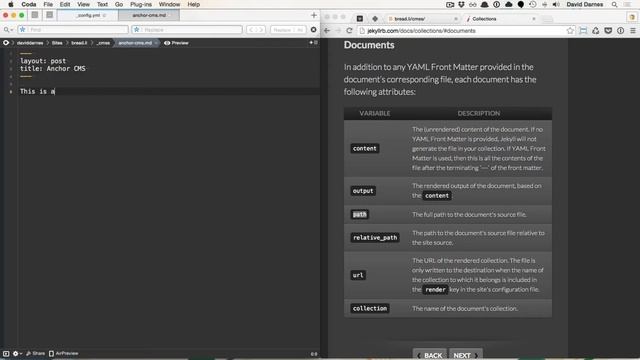
Task: Open the Dropbox menu bar icon
Action: pos(462,4)
